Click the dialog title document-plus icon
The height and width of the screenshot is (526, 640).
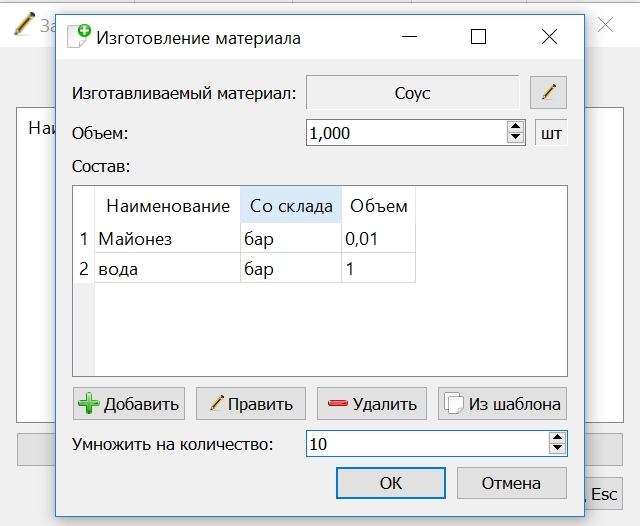point(79,36)
